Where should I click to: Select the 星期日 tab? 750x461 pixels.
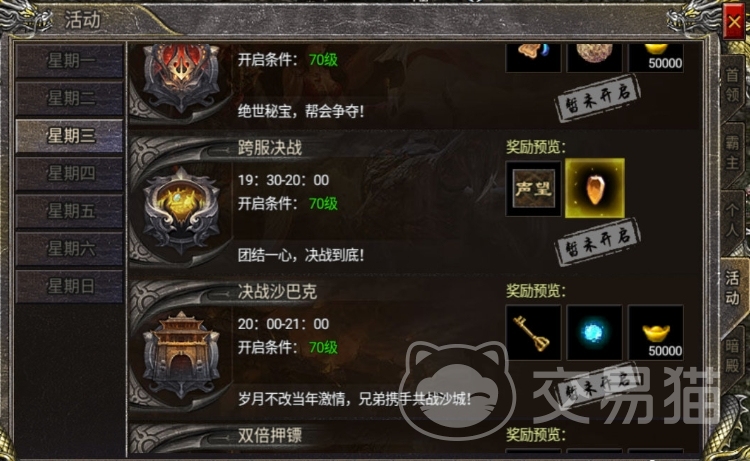pos(70,286)
